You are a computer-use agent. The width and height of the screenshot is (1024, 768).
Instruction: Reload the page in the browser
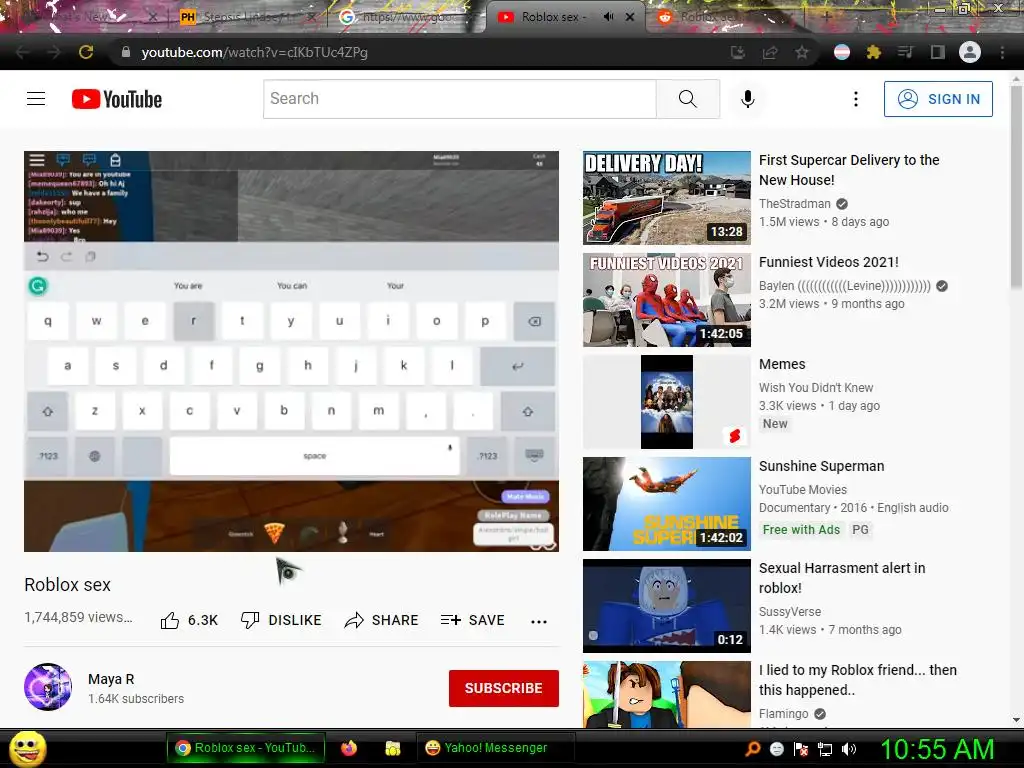[86, 52]
